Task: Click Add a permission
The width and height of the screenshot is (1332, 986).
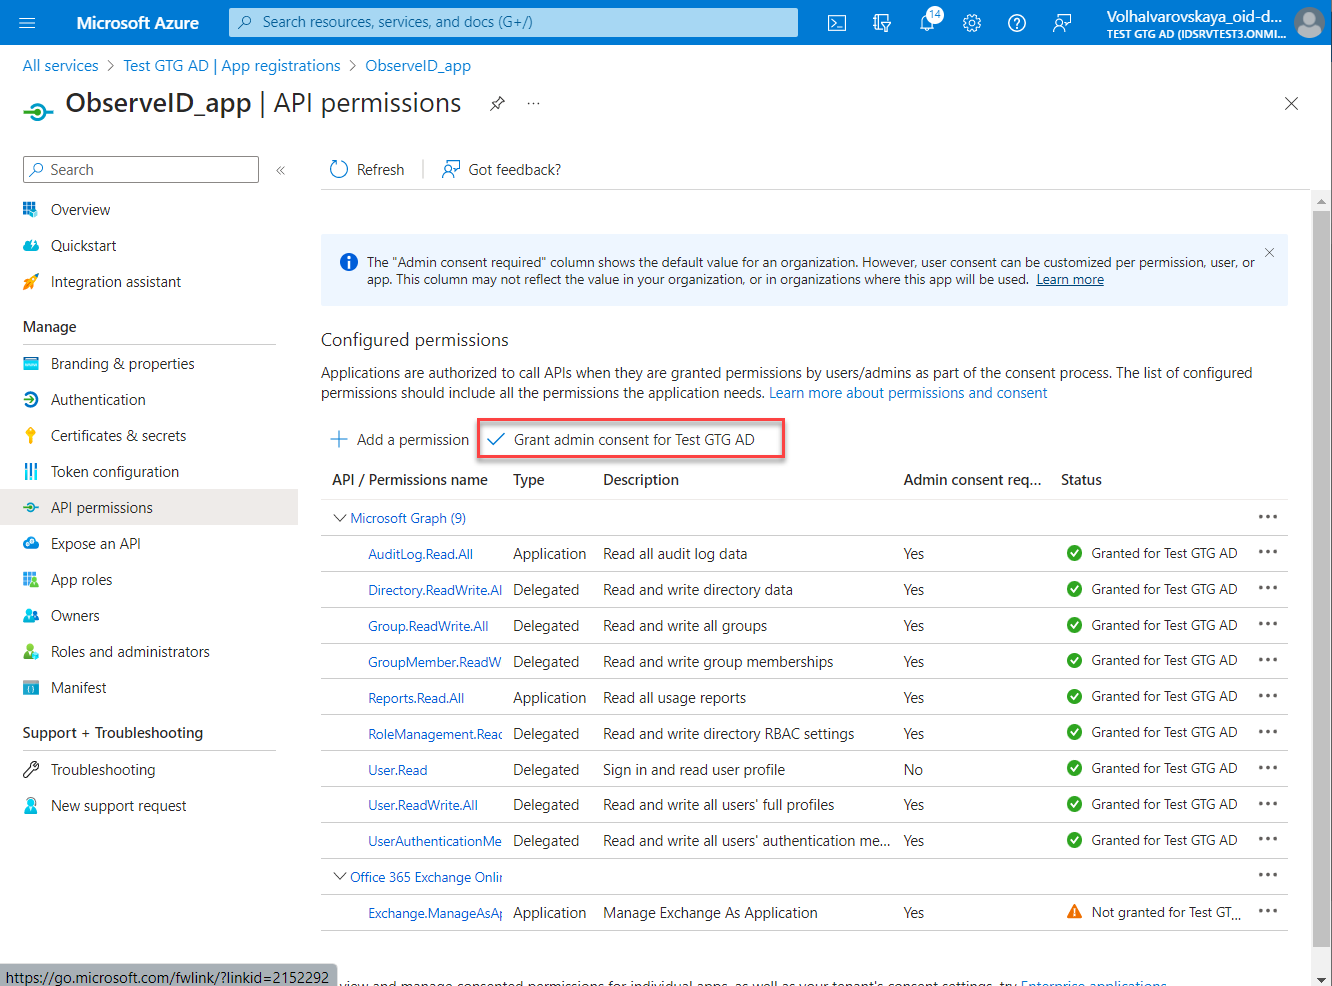Action: click(400, 440)
